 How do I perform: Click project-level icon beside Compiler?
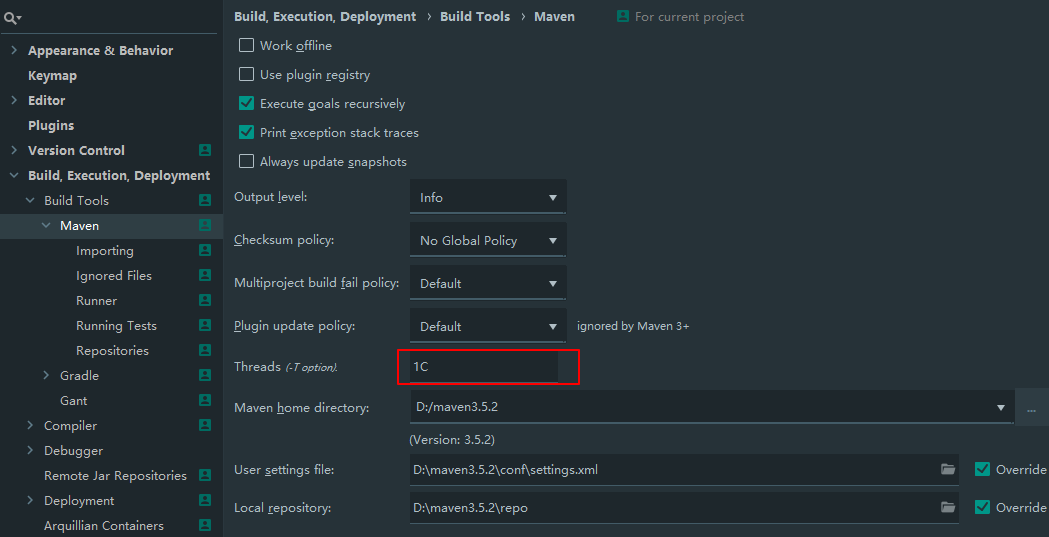[205, 425]
